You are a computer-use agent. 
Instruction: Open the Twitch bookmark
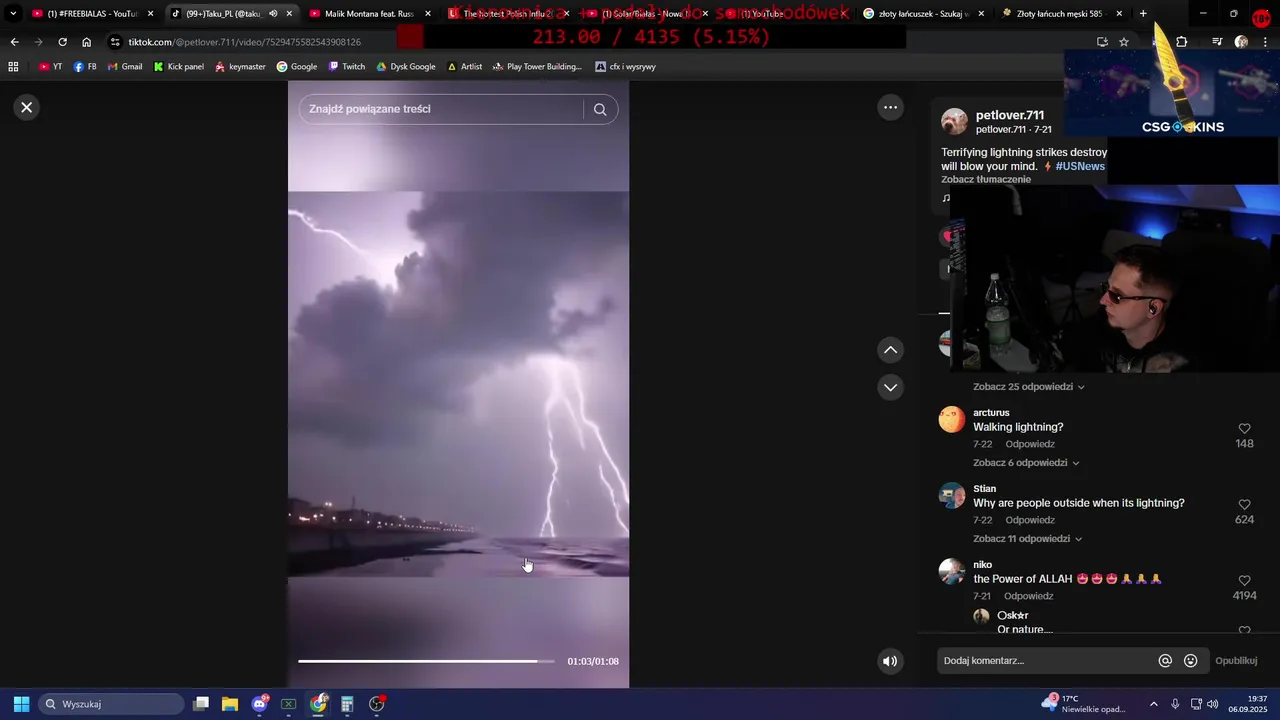pos(346,67)
